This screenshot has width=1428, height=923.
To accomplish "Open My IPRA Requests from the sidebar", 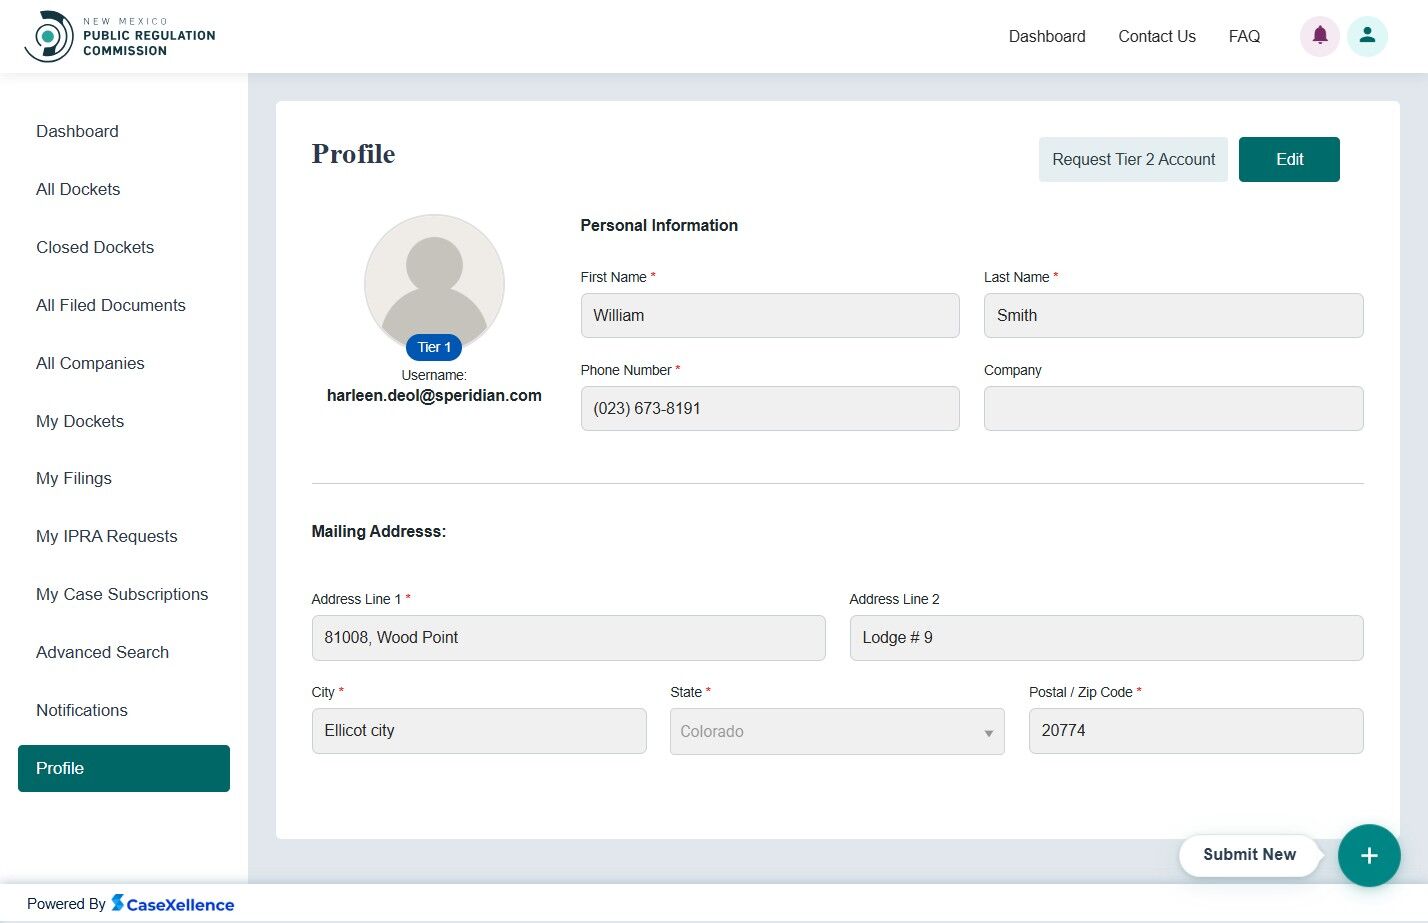I will (x=106, y=536).
